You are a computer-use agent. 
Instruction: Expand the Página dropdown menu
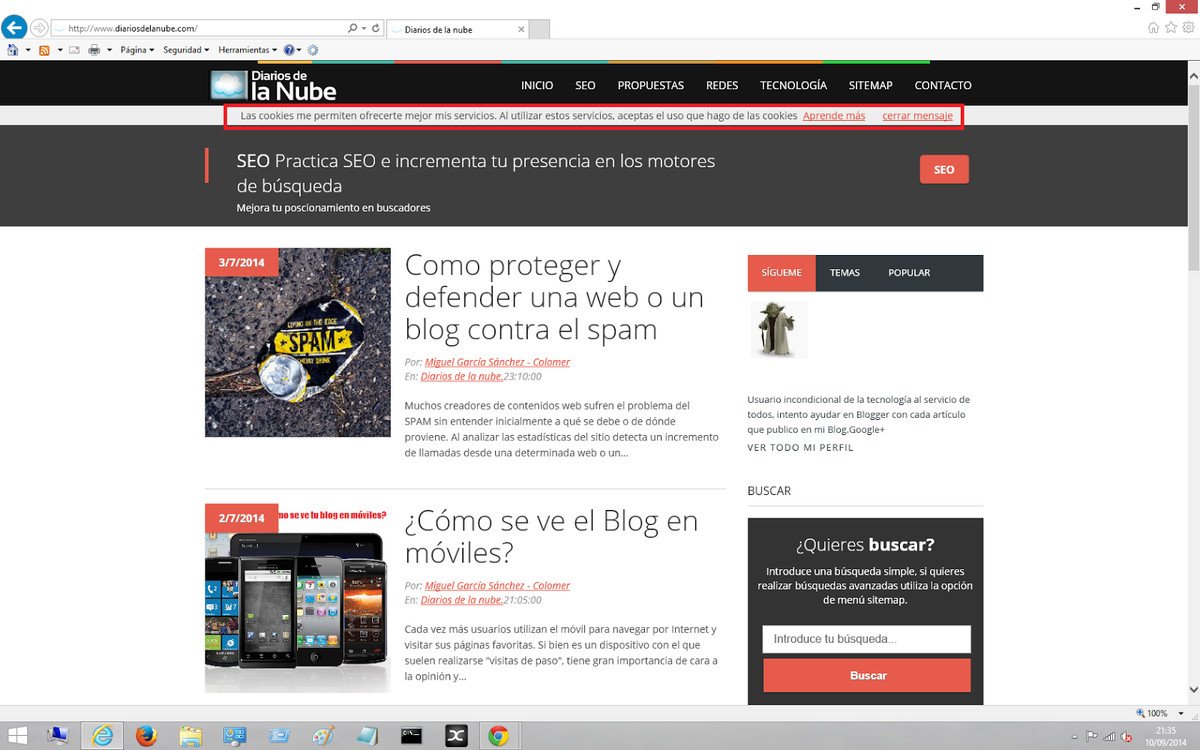[136, 50]
